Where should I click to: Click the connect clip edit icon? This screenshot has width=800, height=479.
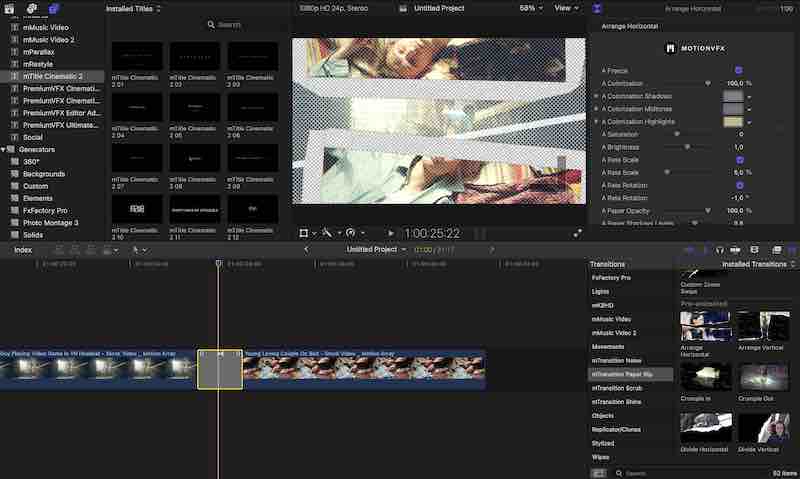(59, 250)
